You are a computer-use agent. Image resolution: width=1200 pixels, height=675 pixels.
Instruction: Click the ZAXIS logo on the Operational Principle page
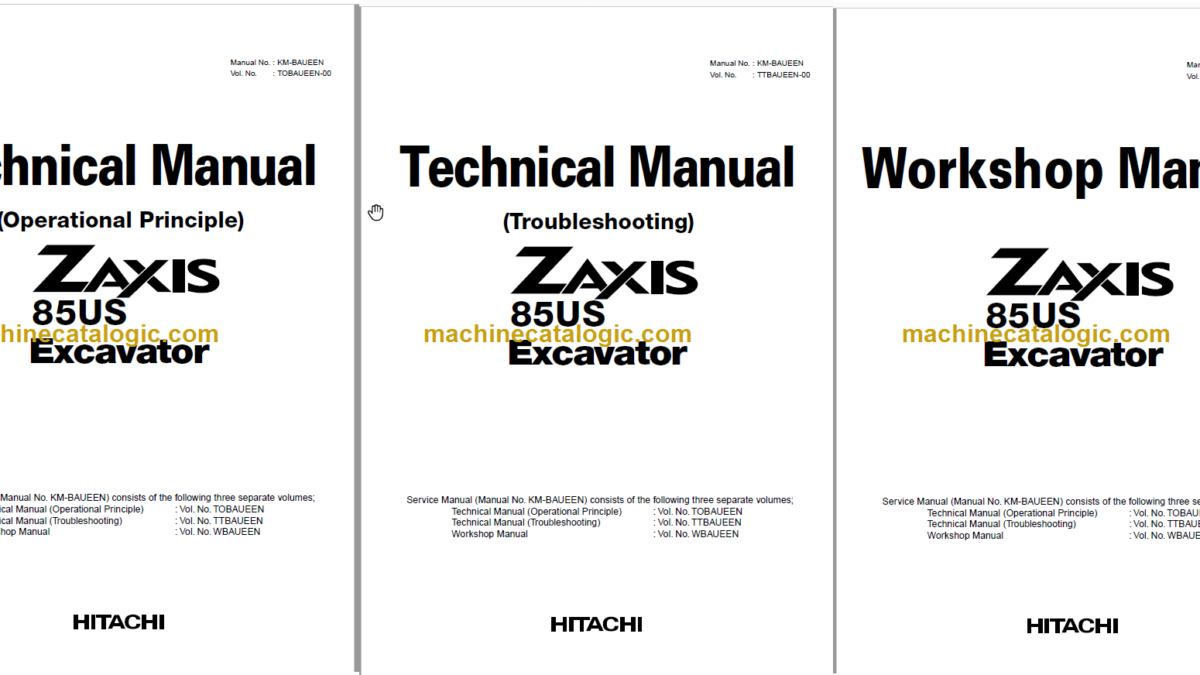(126, 271)
